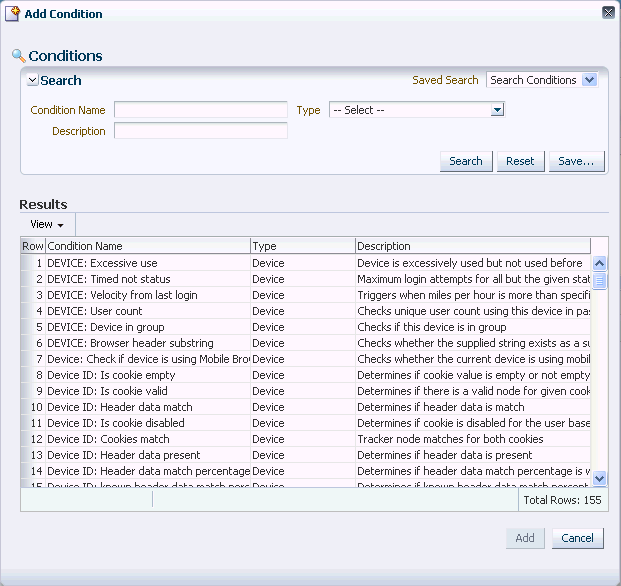Select row DEVICE: User count
Image resolution: width=621 pixels, height=586 pixels.
click(x=305, y=311)
